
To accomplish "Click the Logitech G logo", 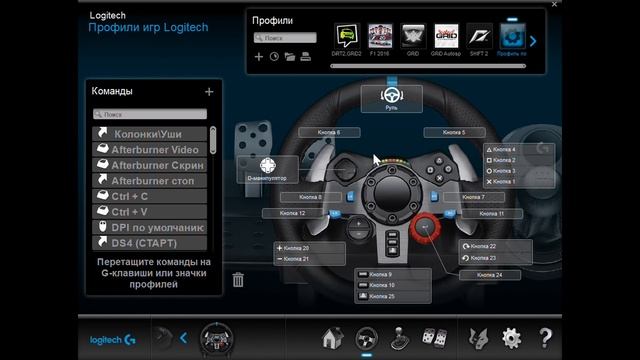I will [113, 340].
